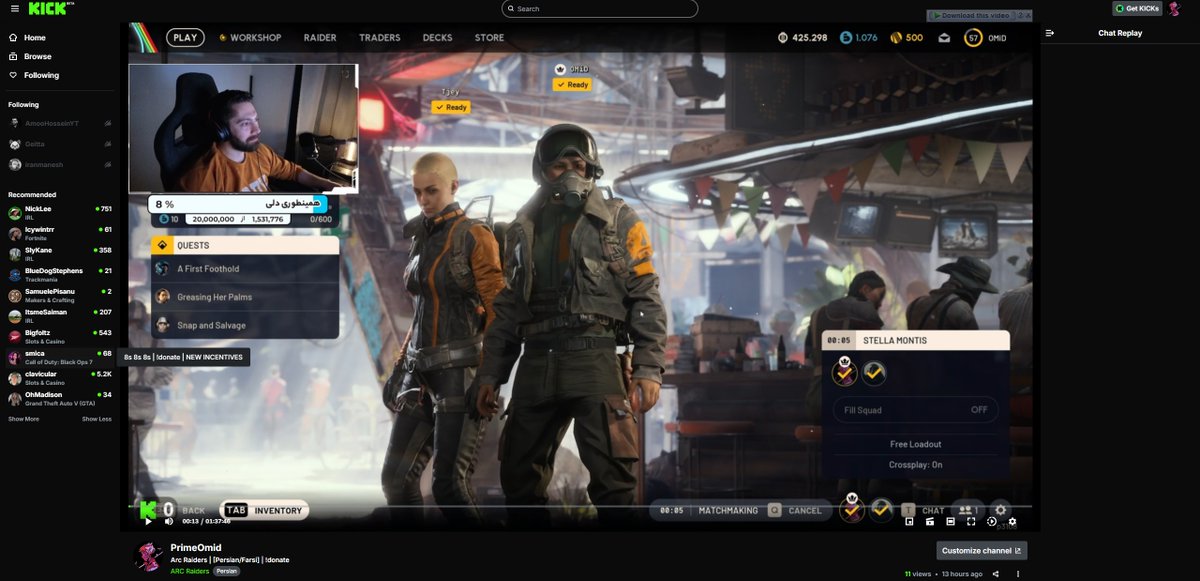The height and width of the screenshot is (581, 1200).
Task: Toggle fullscreen on the video player
Action: pos(970,521)
